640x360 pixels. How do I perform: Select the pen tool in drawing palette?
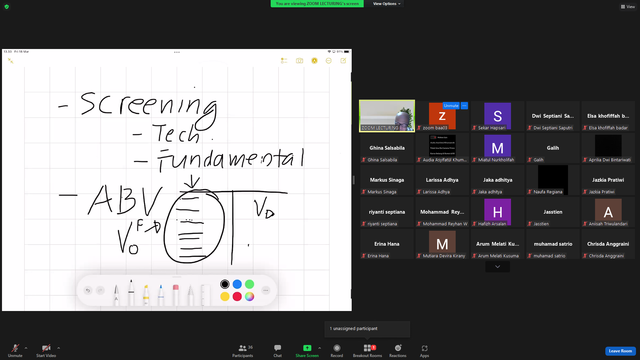(116, 295)
